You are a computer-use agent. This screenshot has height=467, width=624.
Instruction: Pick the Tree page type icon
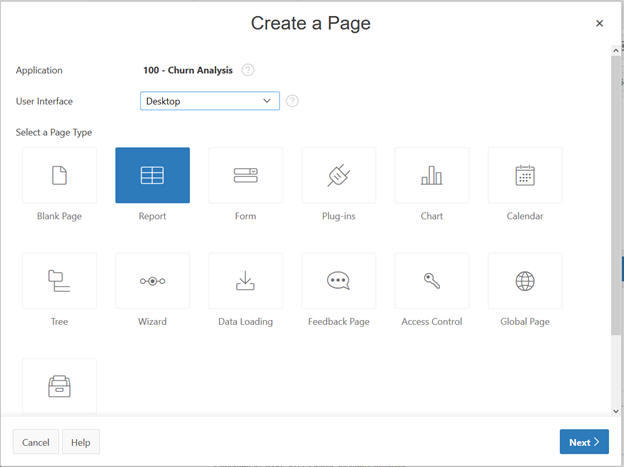(x=59, y=281)
